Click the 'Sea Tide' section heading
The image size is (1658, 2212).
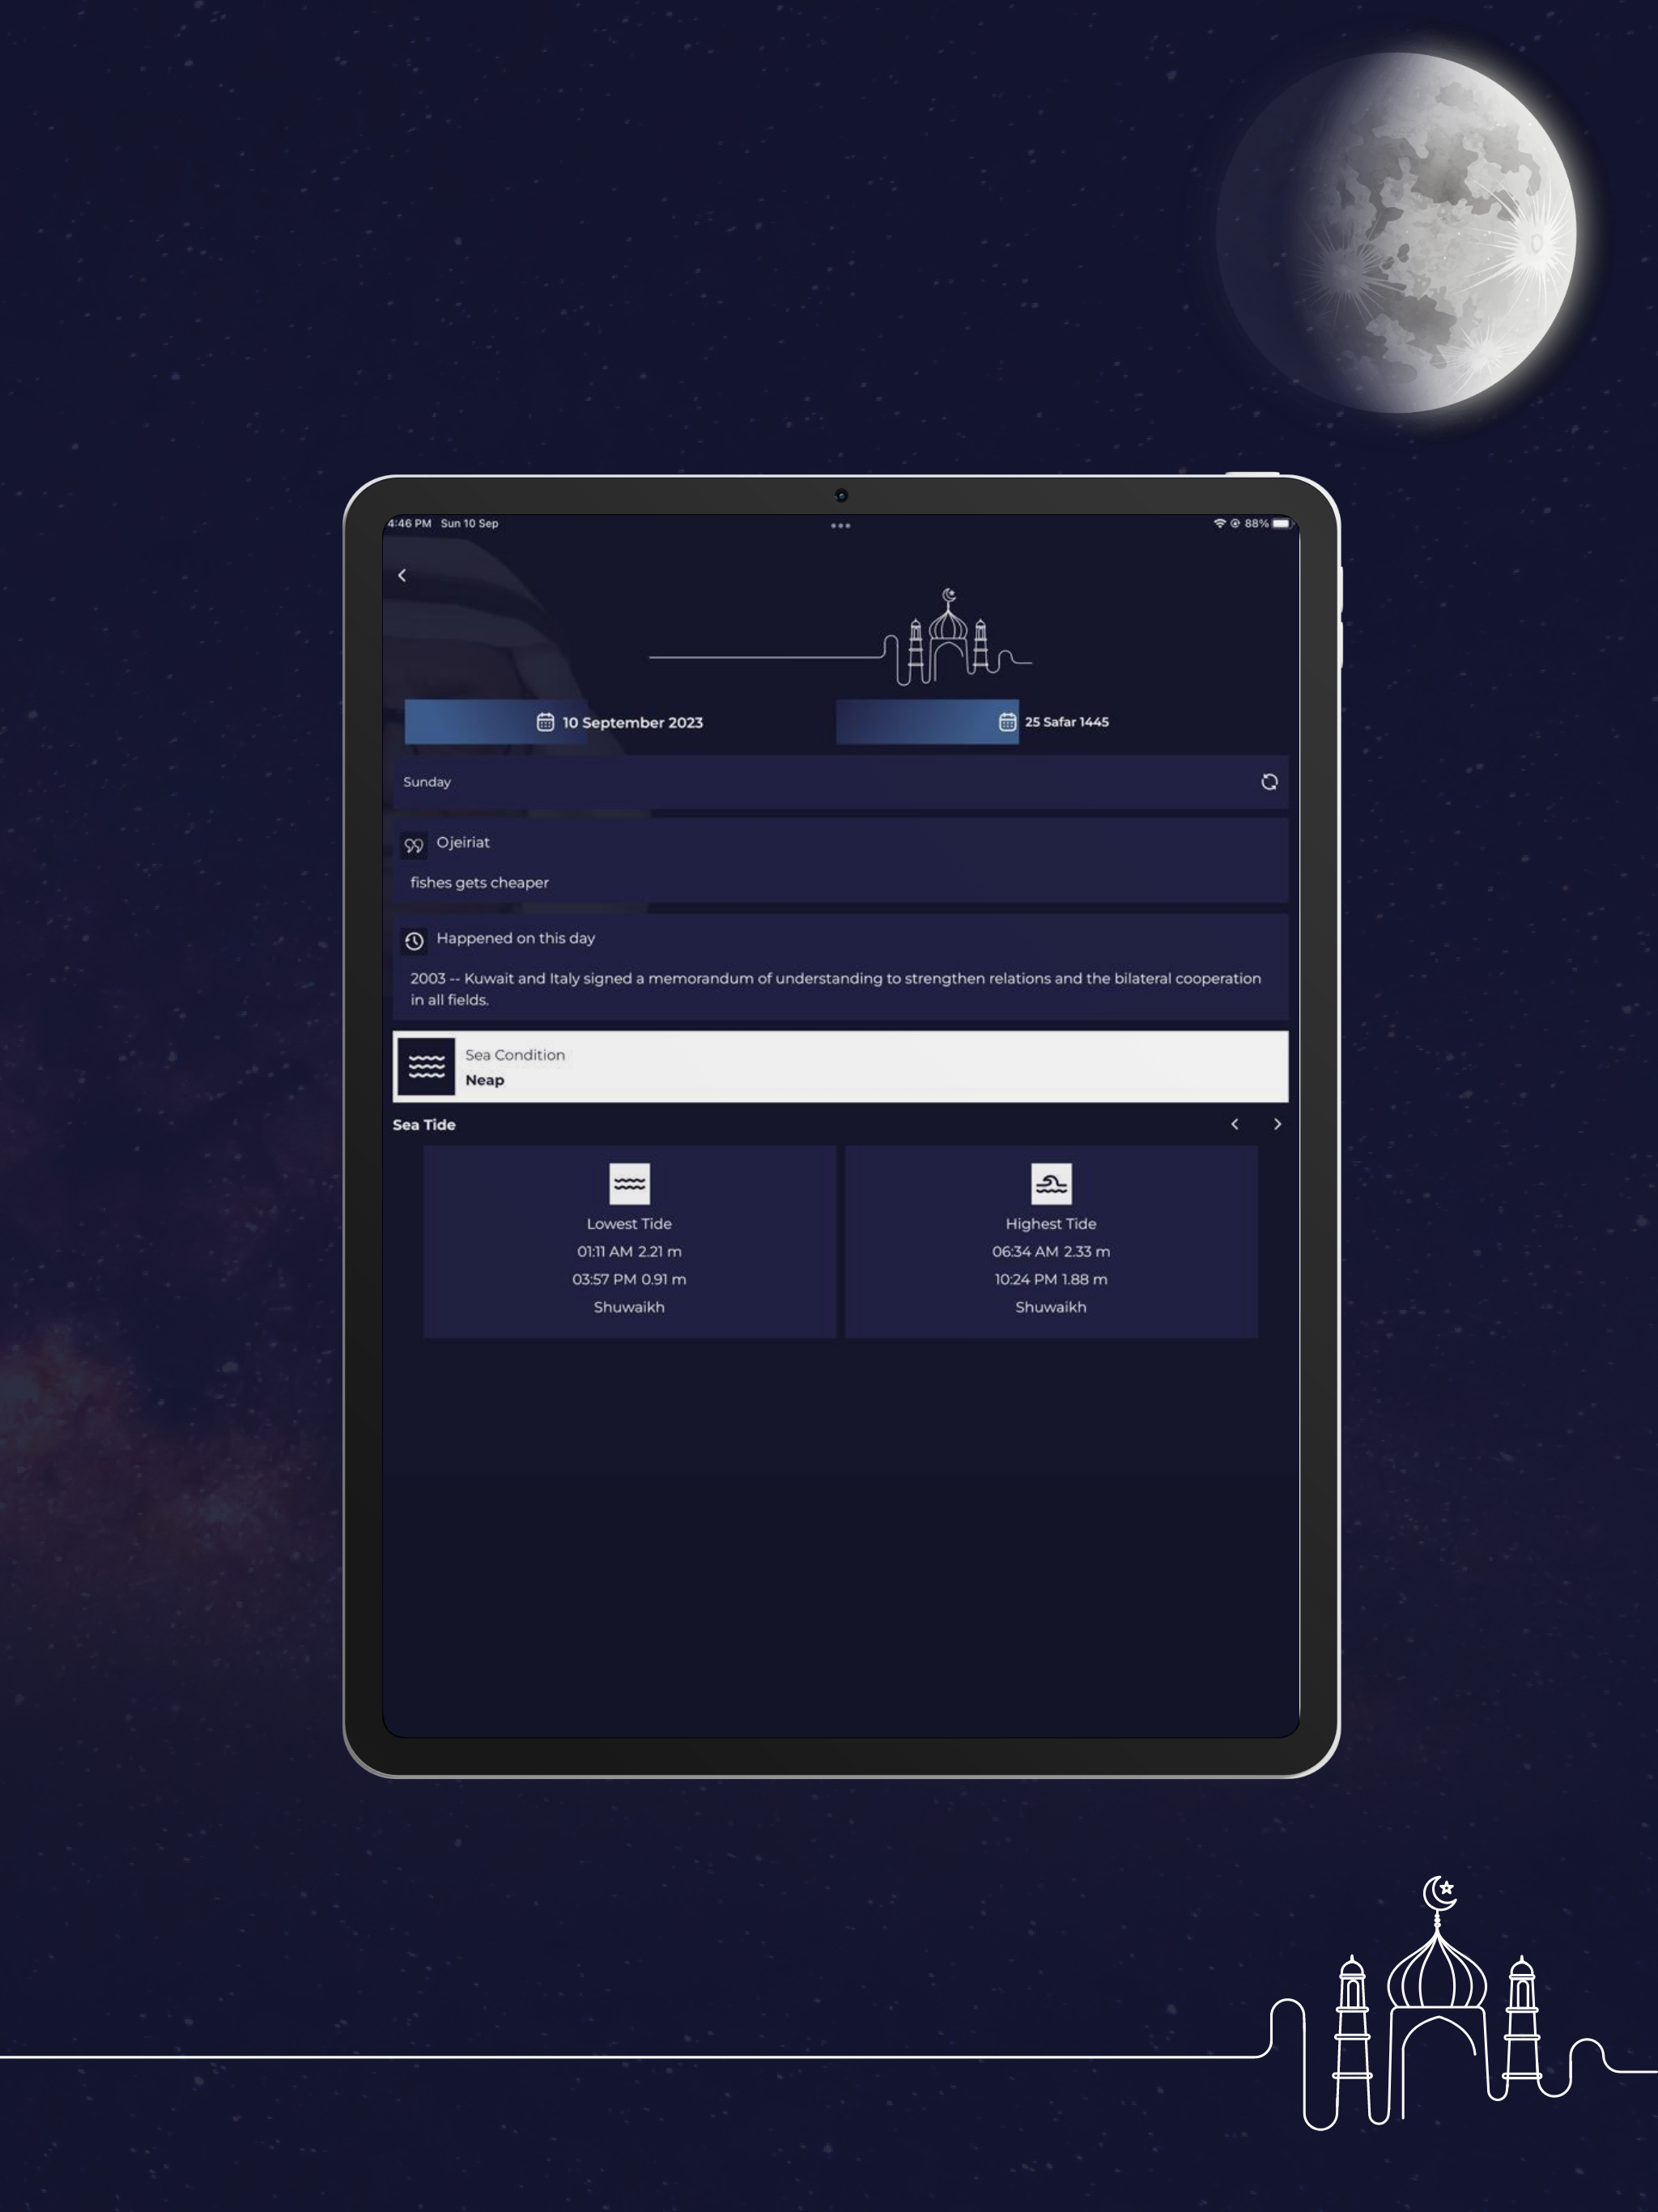pos(424,1125)
